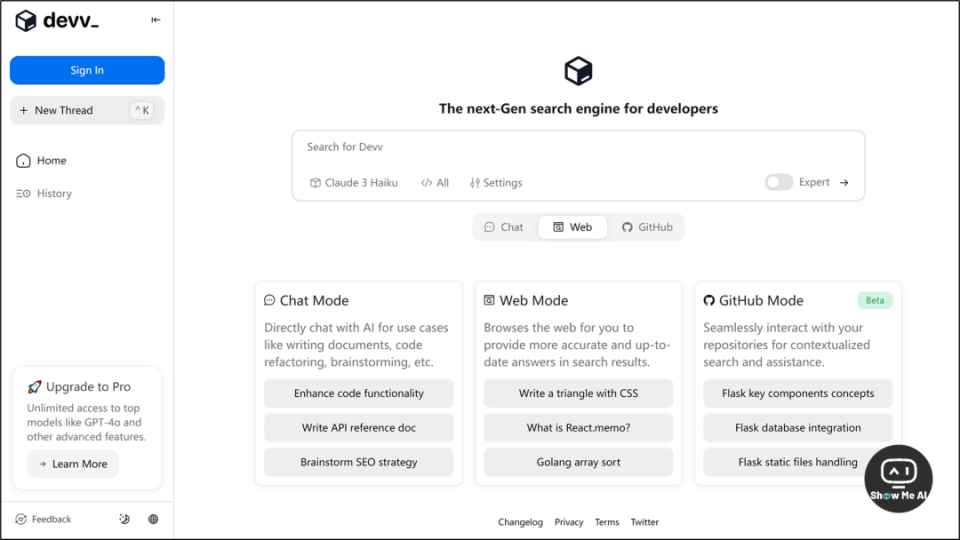Click the Chat Mode heading
960x540 pixels.
coord(314,301)
